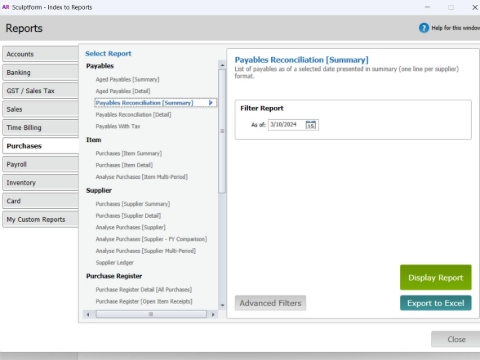The image size is (480, 360).
Task: Click the Purchase Register section heading
Action: click(114, 276)
